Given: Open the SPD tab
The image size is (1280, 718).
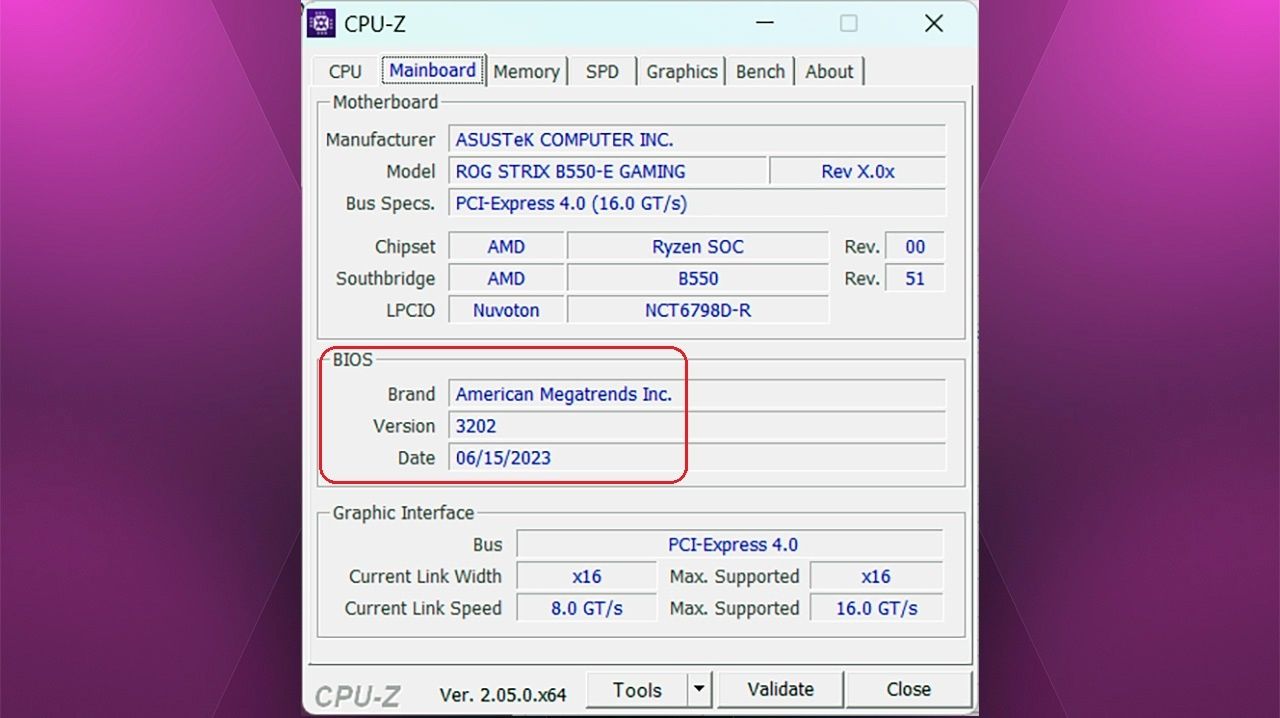Looking at the screenshot, I should pyautogui.click(x=602, y=71).
